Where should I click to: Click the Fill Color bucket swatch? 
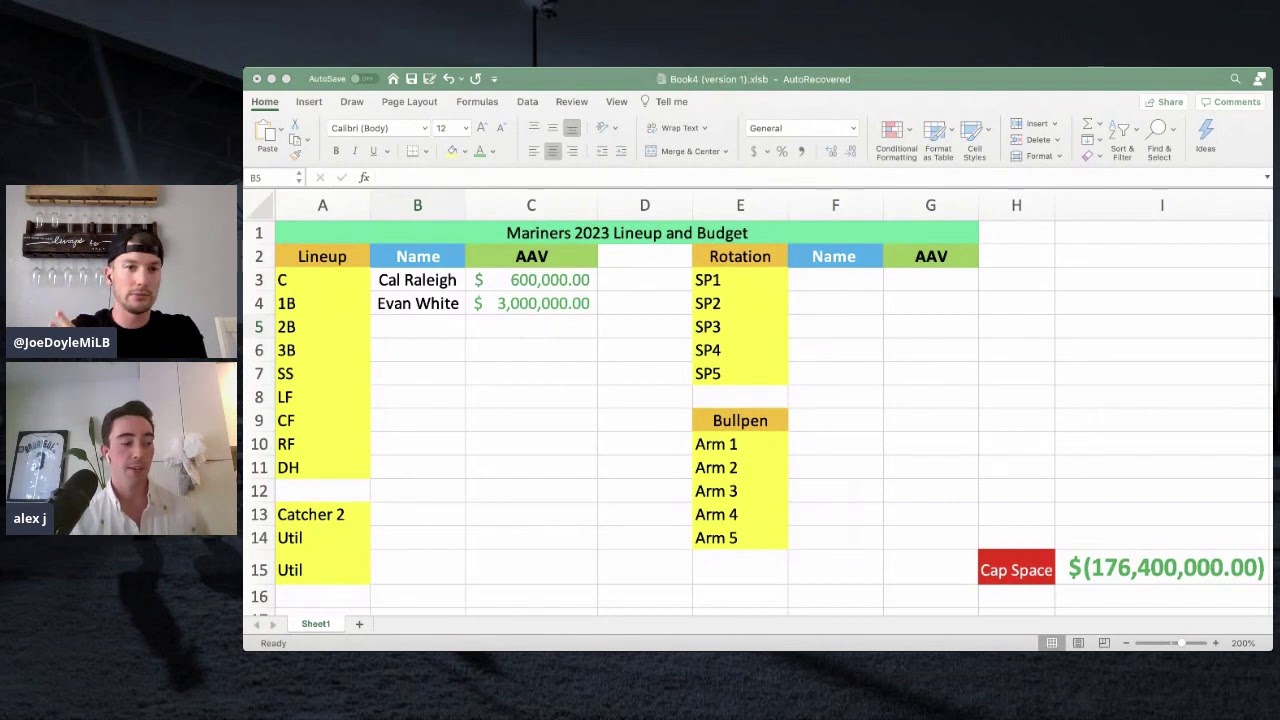pyautogui.click(x=452, y=151)
